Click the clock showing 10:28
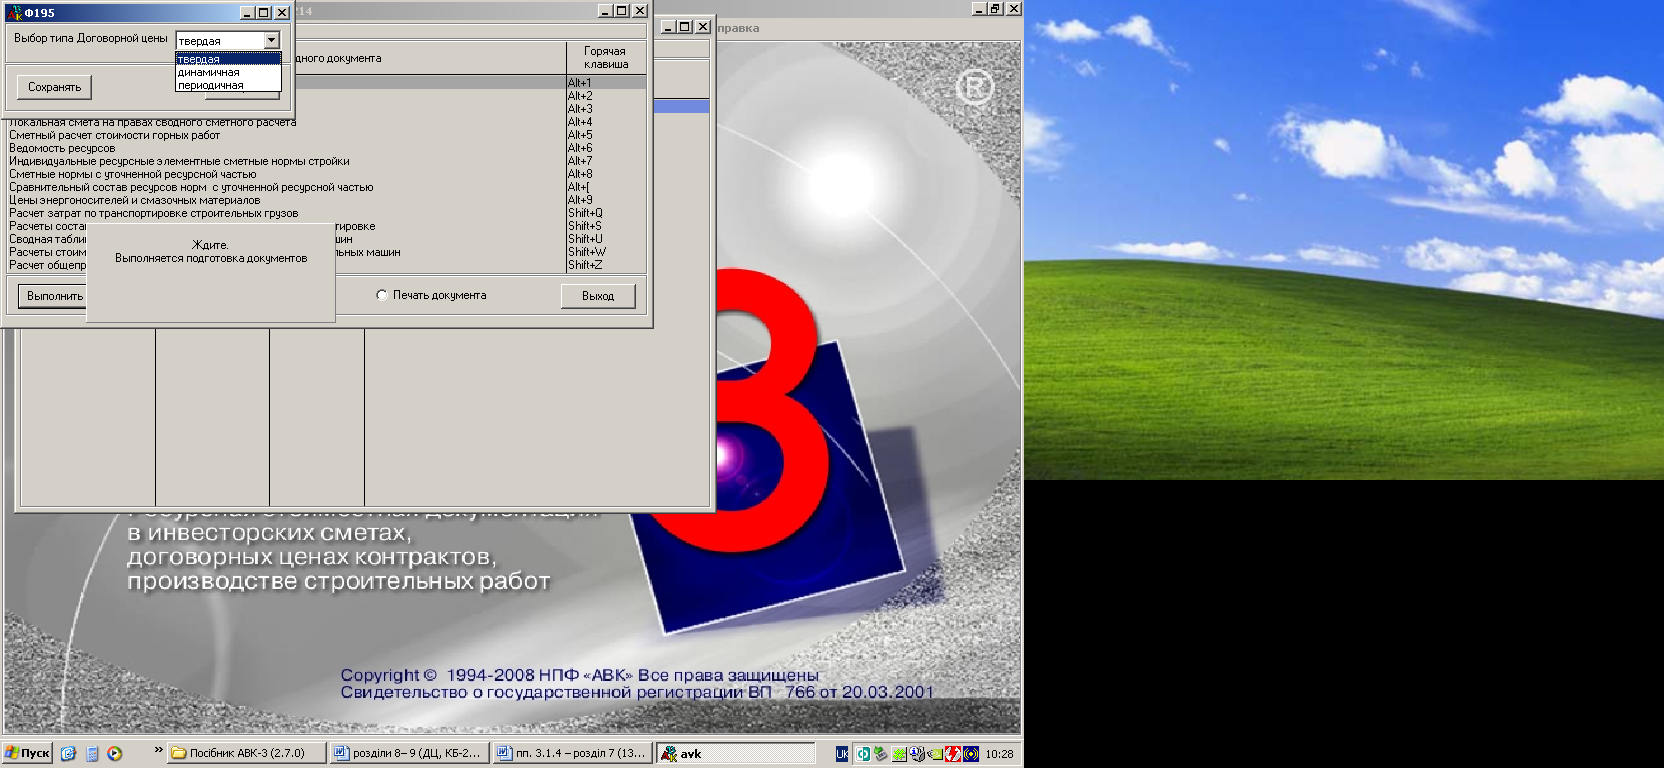 (999, 754)
